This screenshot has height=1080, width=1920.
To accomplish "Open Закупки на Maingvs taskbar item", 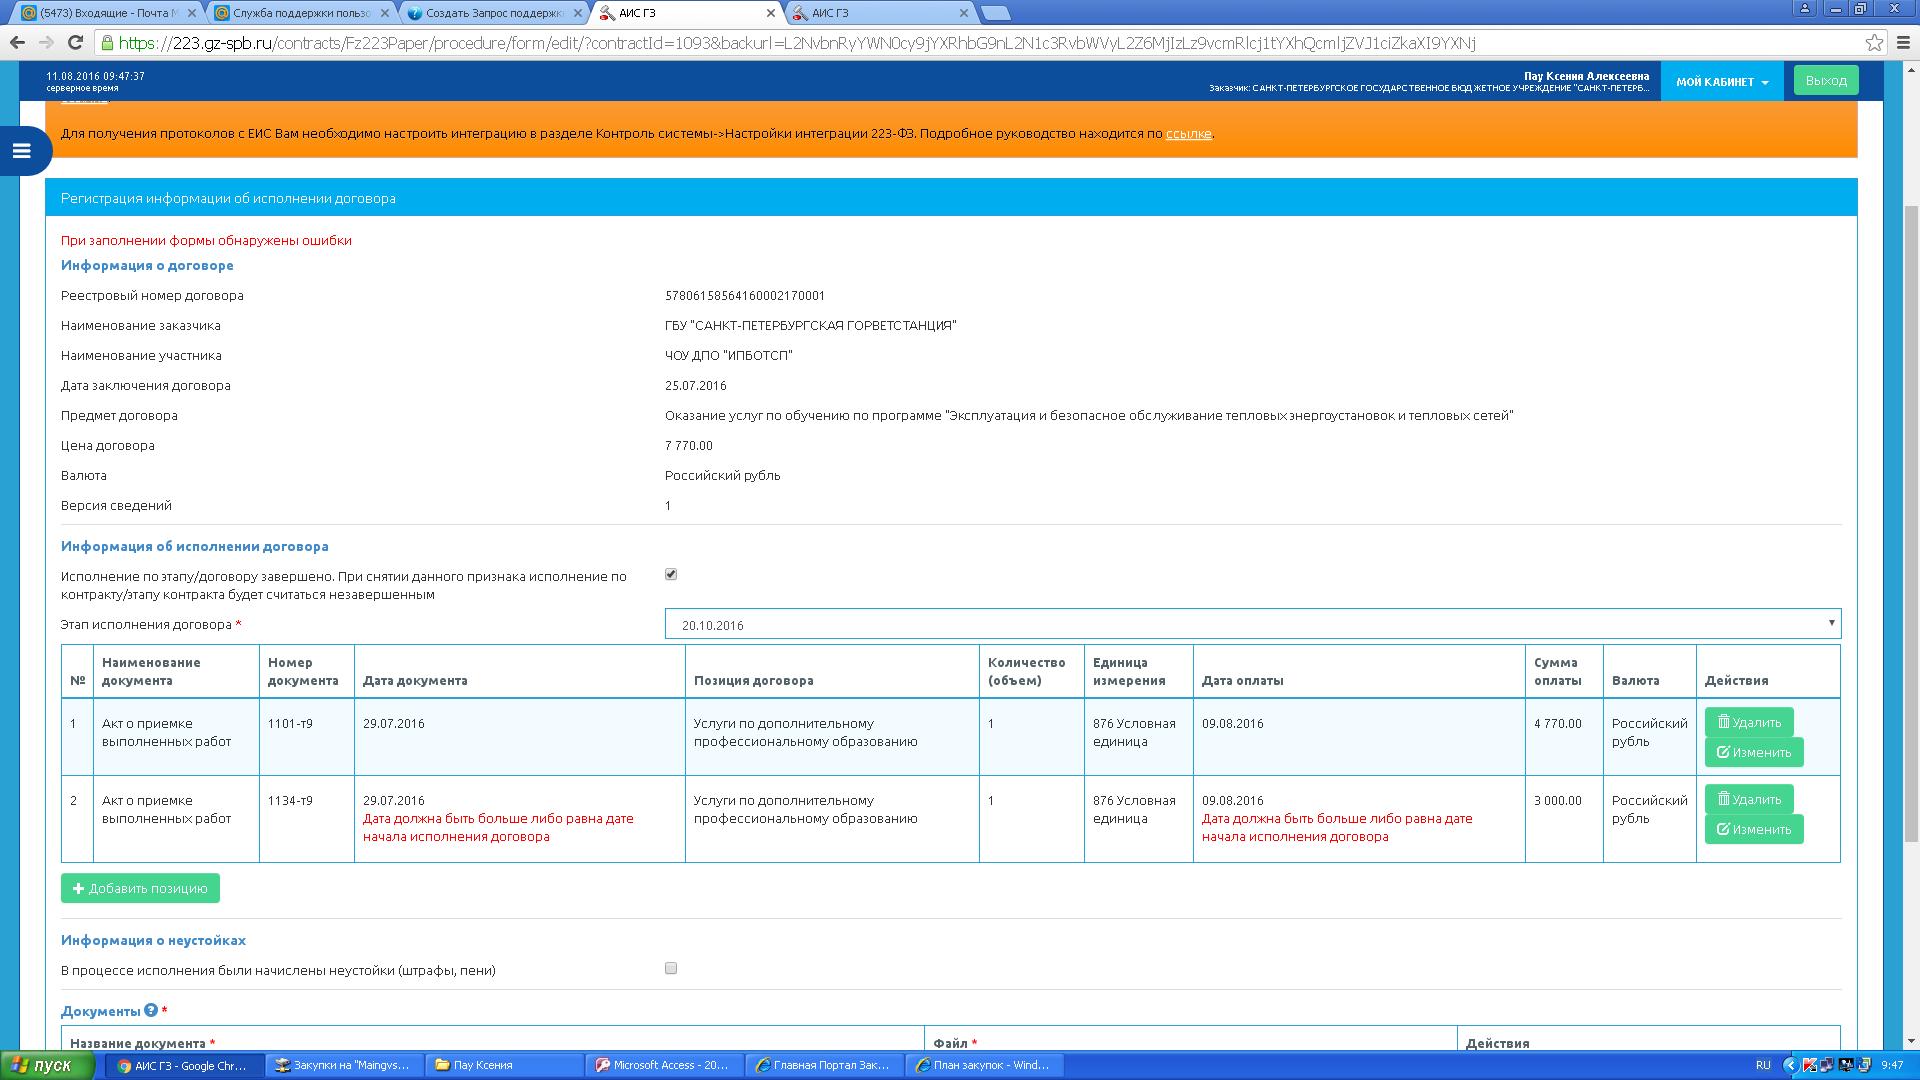I will [x=343, y=1065].
